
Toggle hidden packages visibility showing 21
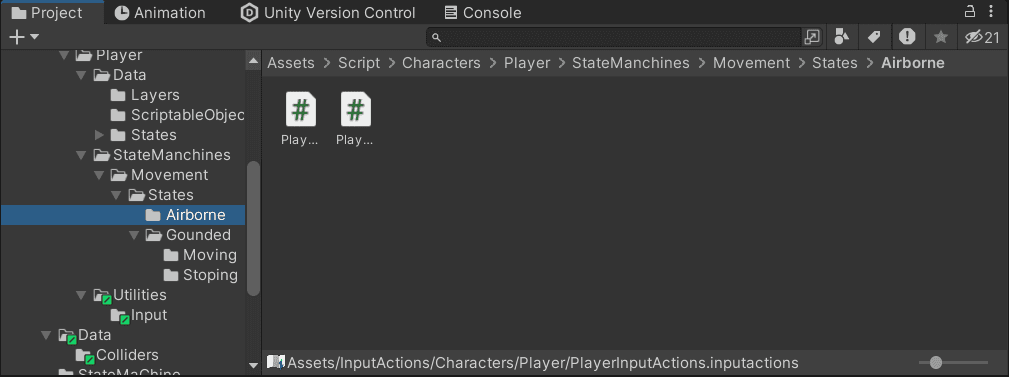[983, 37]
